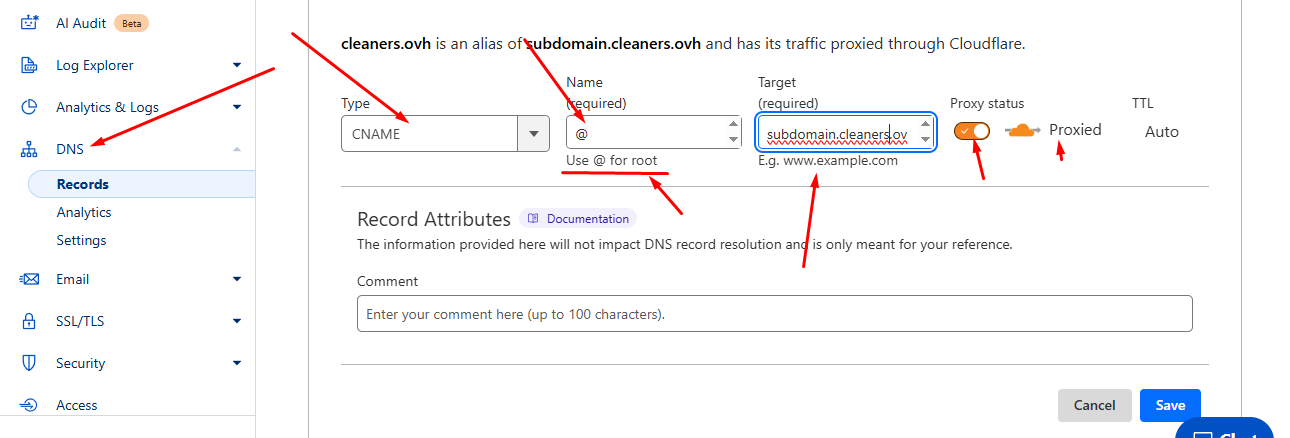Open Log Explorer in sidebar
Screen dimensions: 1290x438
pos(95,65)
